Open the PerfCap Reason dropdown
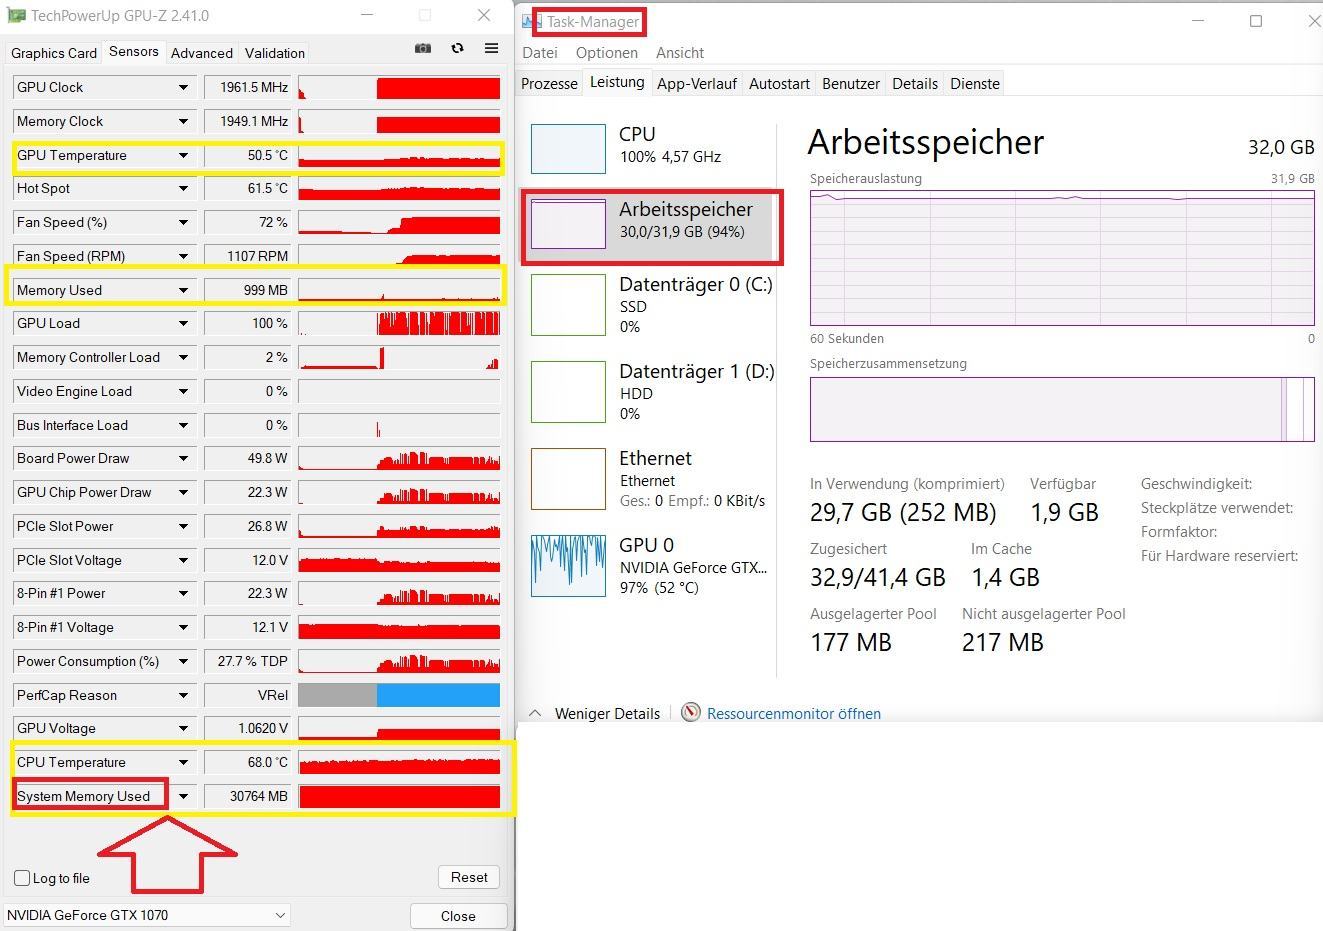Viewport: 1323px width, 931px height. [x=183, y=696]
